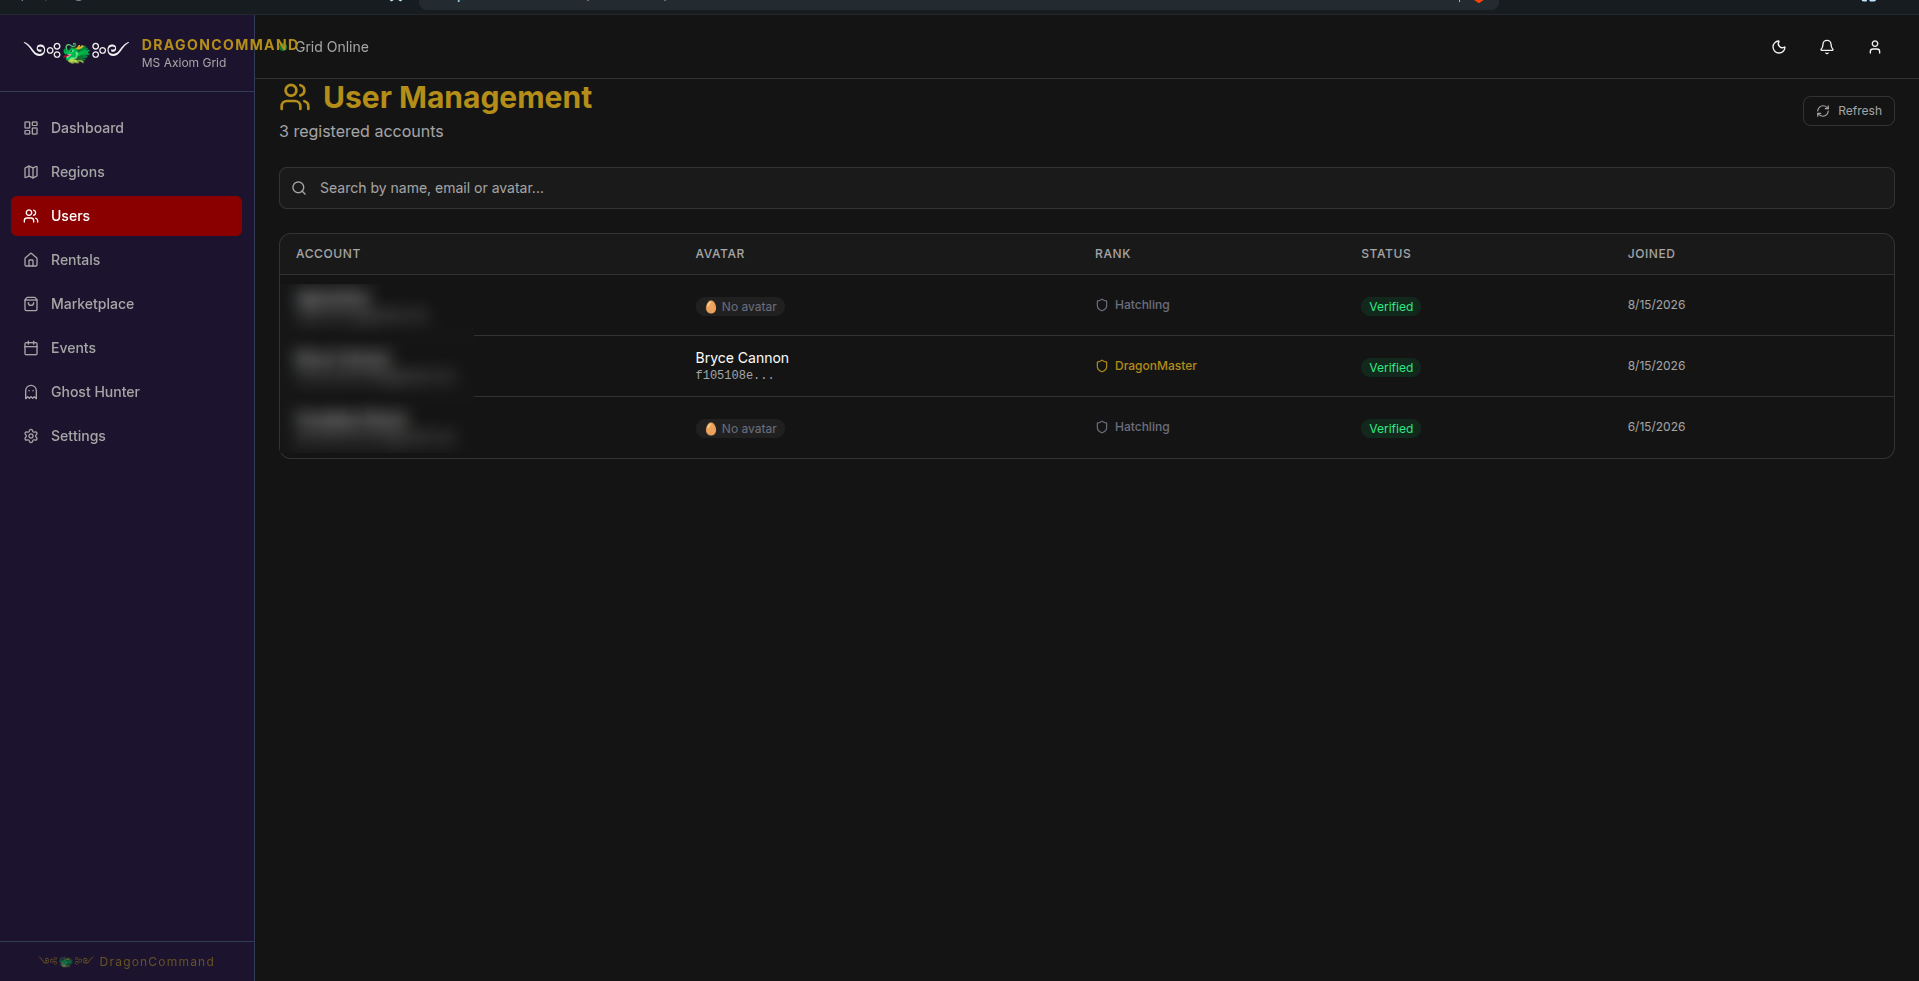Go to Marketplace page
The height and width of the screenshot is (981, 1919).
pyautogui.click(x=126, y=304)
